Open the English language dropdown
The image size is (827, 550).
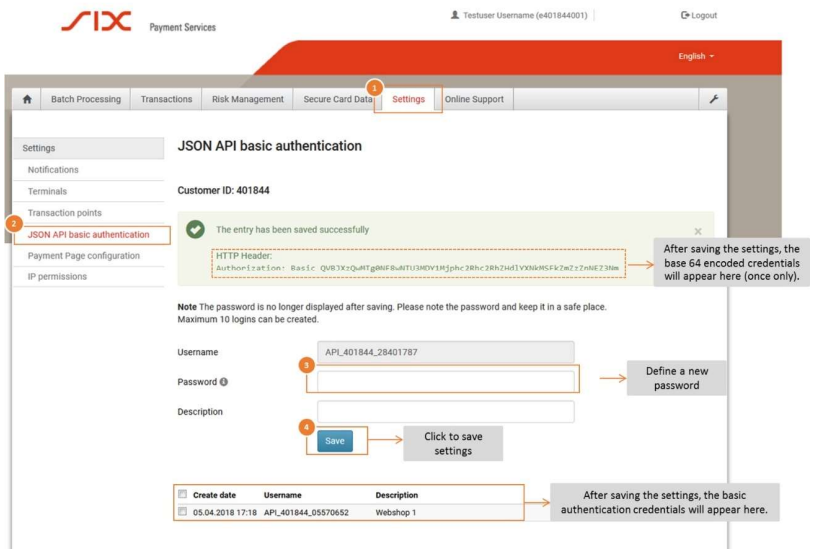point(696,57)
